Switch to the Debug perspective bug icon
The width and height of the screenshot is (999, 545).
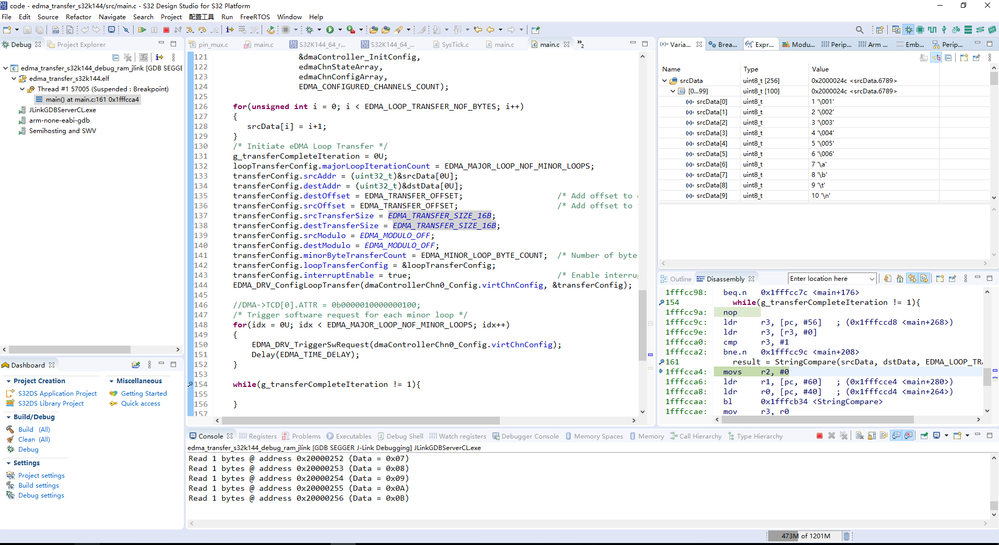(x=908, y=30)
